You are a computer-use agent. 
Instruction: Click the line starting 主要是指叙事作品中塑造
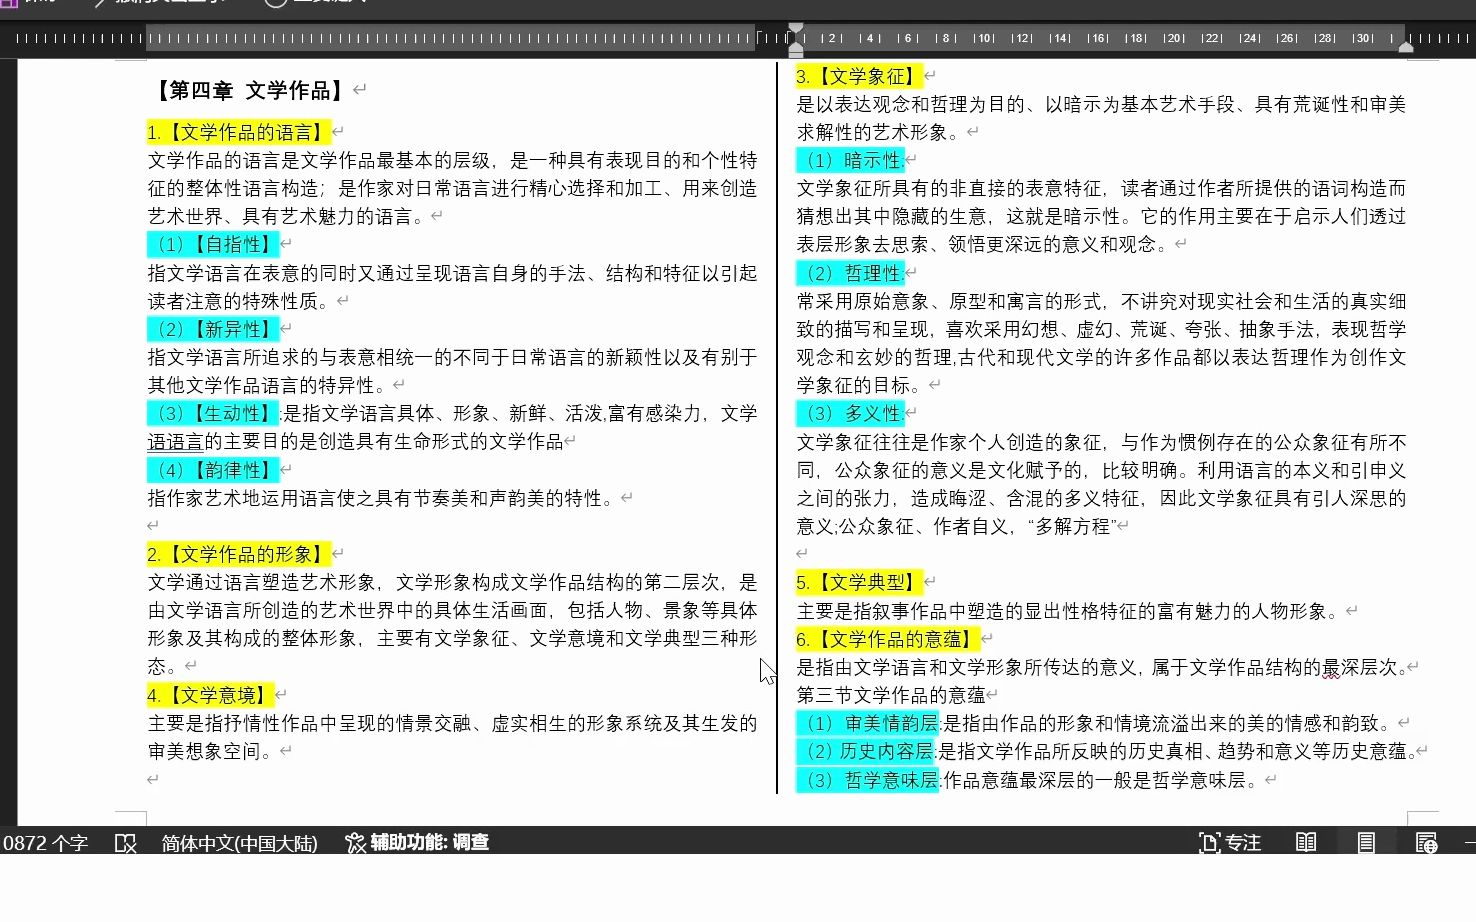tap(1068, 611)
